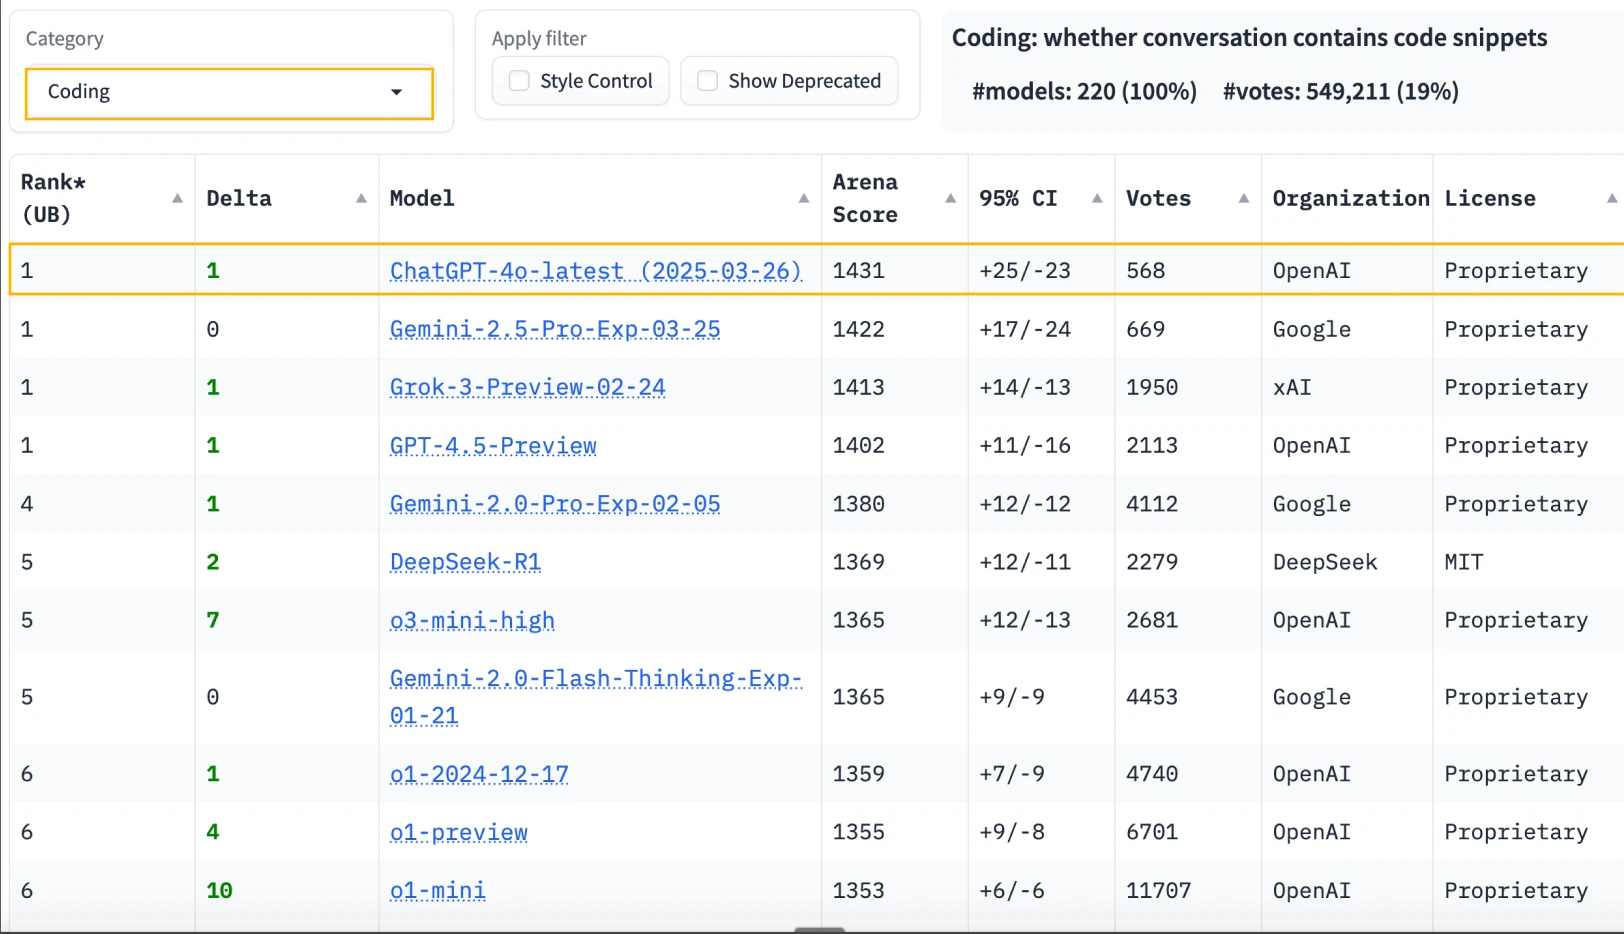Click the MIT license cell
The height and width of the screenshot is (934, 1624).
[x=1464, y=562]
